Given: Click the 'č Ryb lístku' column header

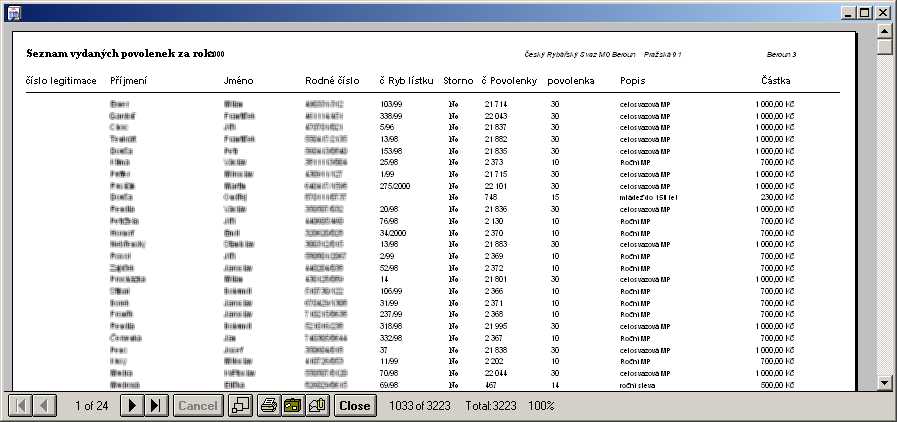Looking at the screenshot, I should (x=407, y=81).
